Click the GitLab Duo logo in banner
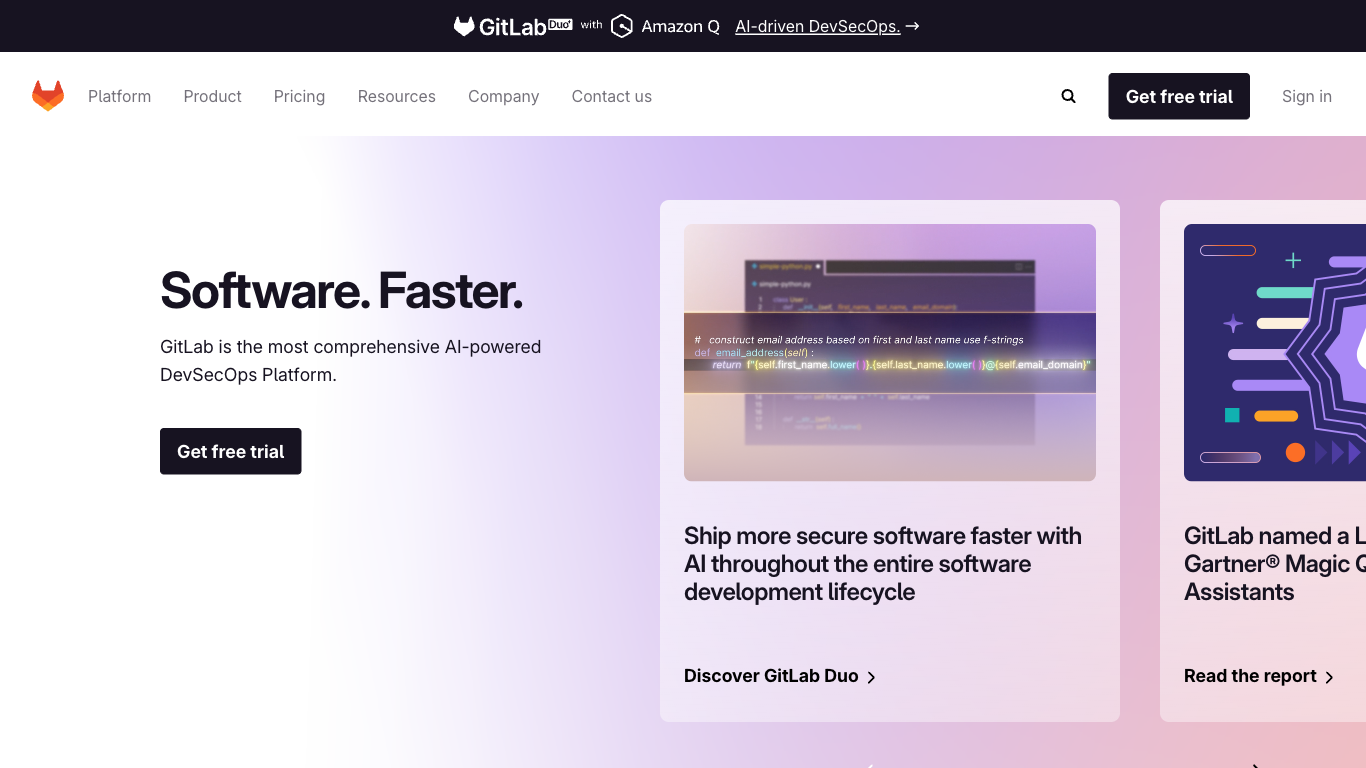1366x768 pixels. pos(513,26)
